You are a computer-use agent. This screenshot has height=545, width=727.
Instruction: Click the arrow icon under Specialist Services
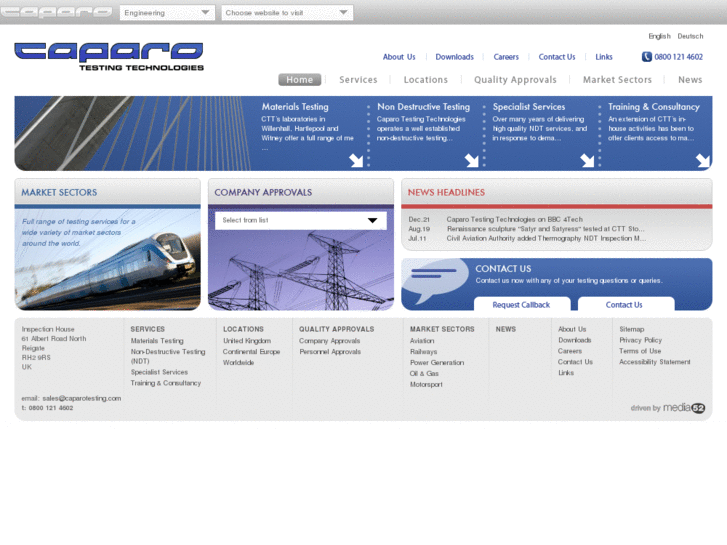point(587,160)
